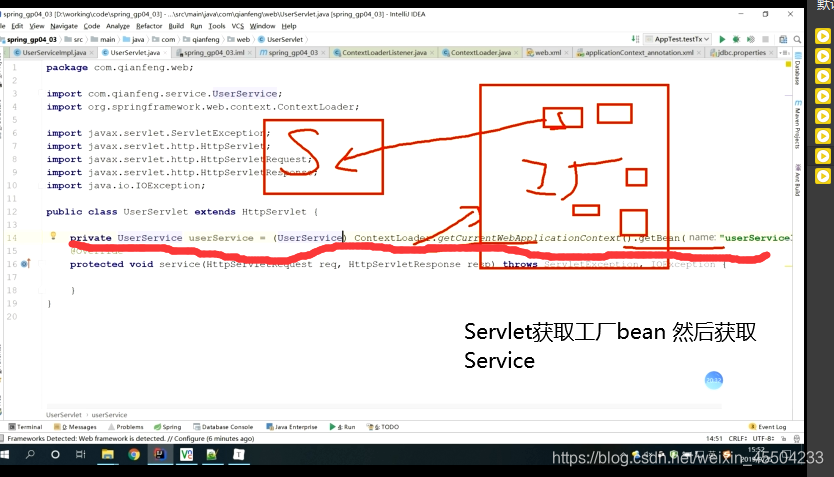Close the web.xml tab
This screenshot has height=477, width=834.
[566, 53]
